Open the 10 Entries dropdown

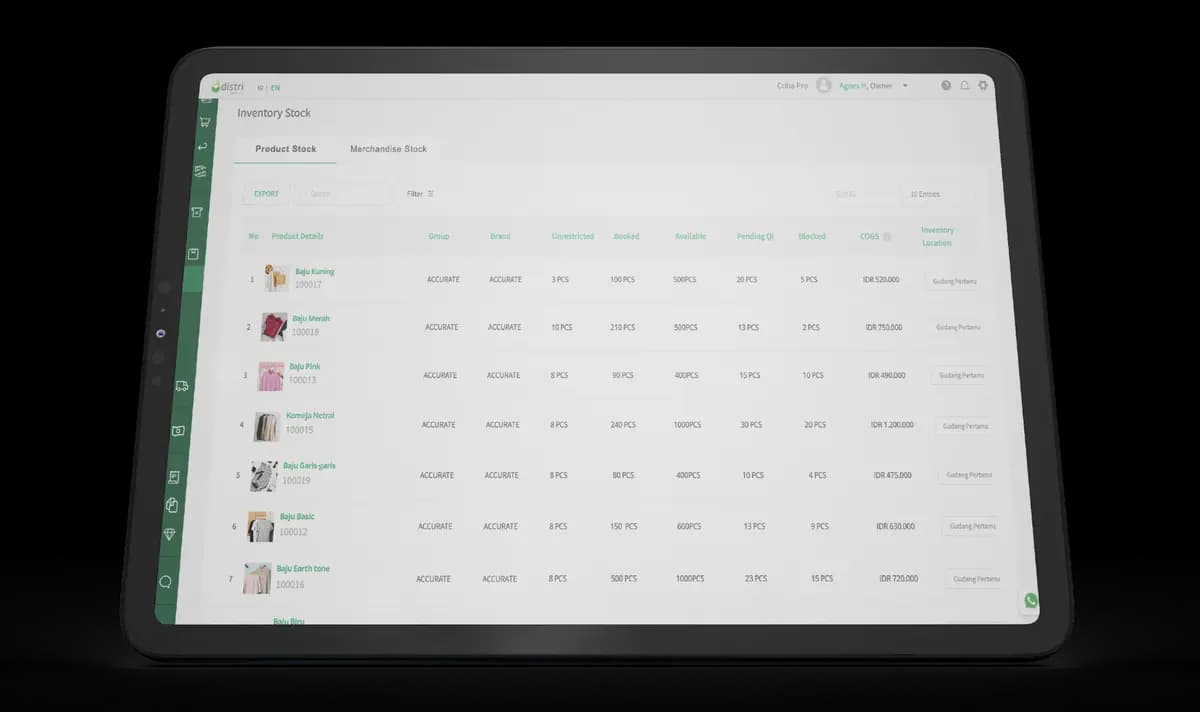coord(936,194)
